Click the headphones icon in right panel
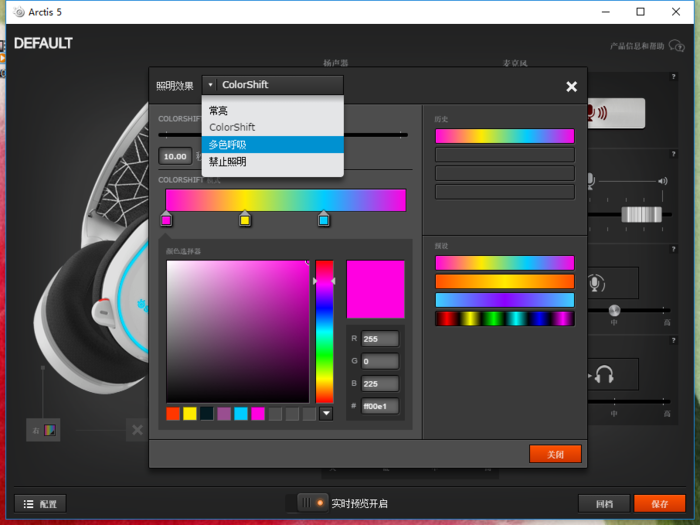 pyautogui.click(x=604, y=374)
